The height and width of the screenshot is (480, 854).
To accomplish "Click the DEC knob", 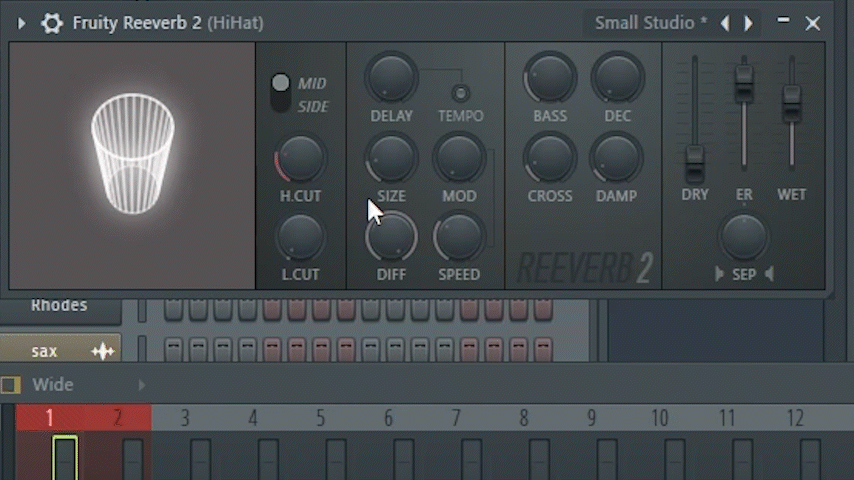I will [x=617, y=78].
